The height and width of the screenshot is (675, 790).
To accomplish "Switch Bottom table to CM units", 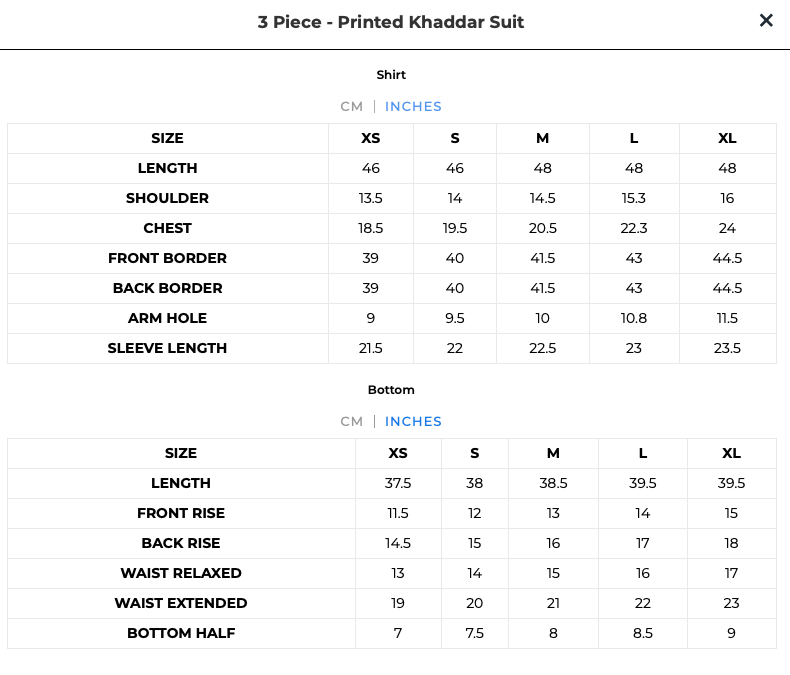I will click(352, 422).
